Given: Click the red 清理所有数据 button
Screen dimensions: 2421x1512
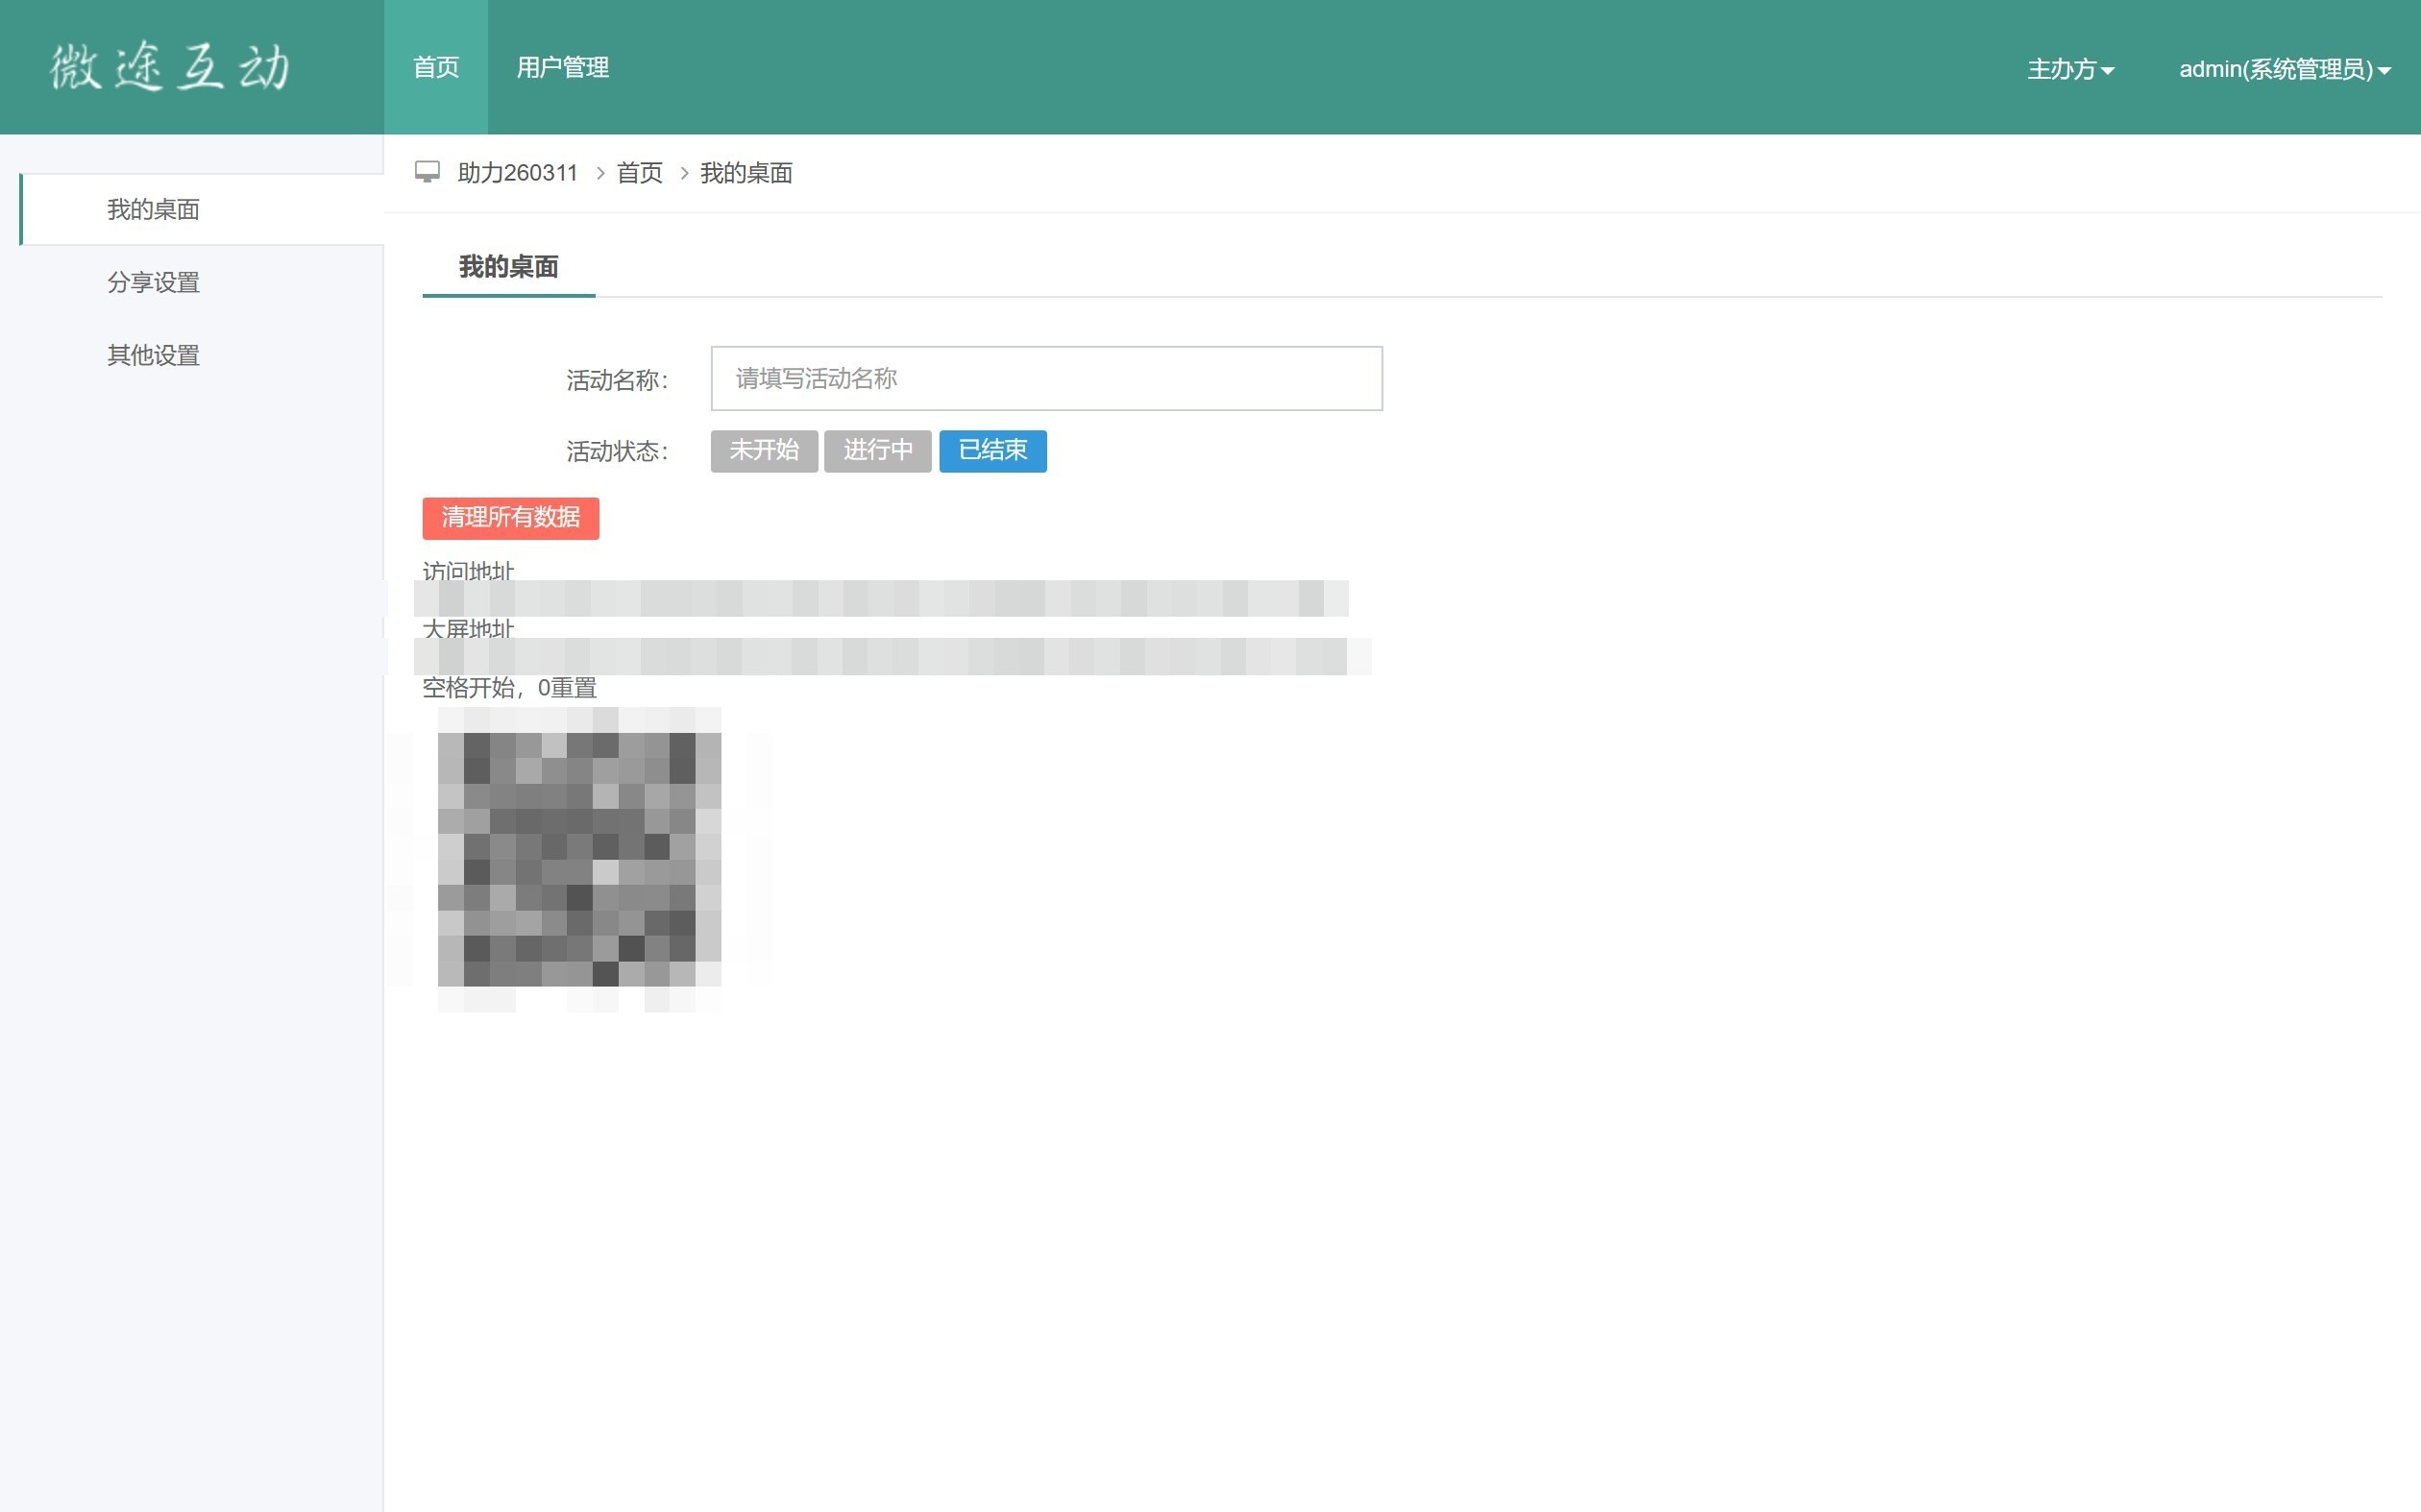Looking at the screenshot, I should pyautogui.click(x=510, y=518).
